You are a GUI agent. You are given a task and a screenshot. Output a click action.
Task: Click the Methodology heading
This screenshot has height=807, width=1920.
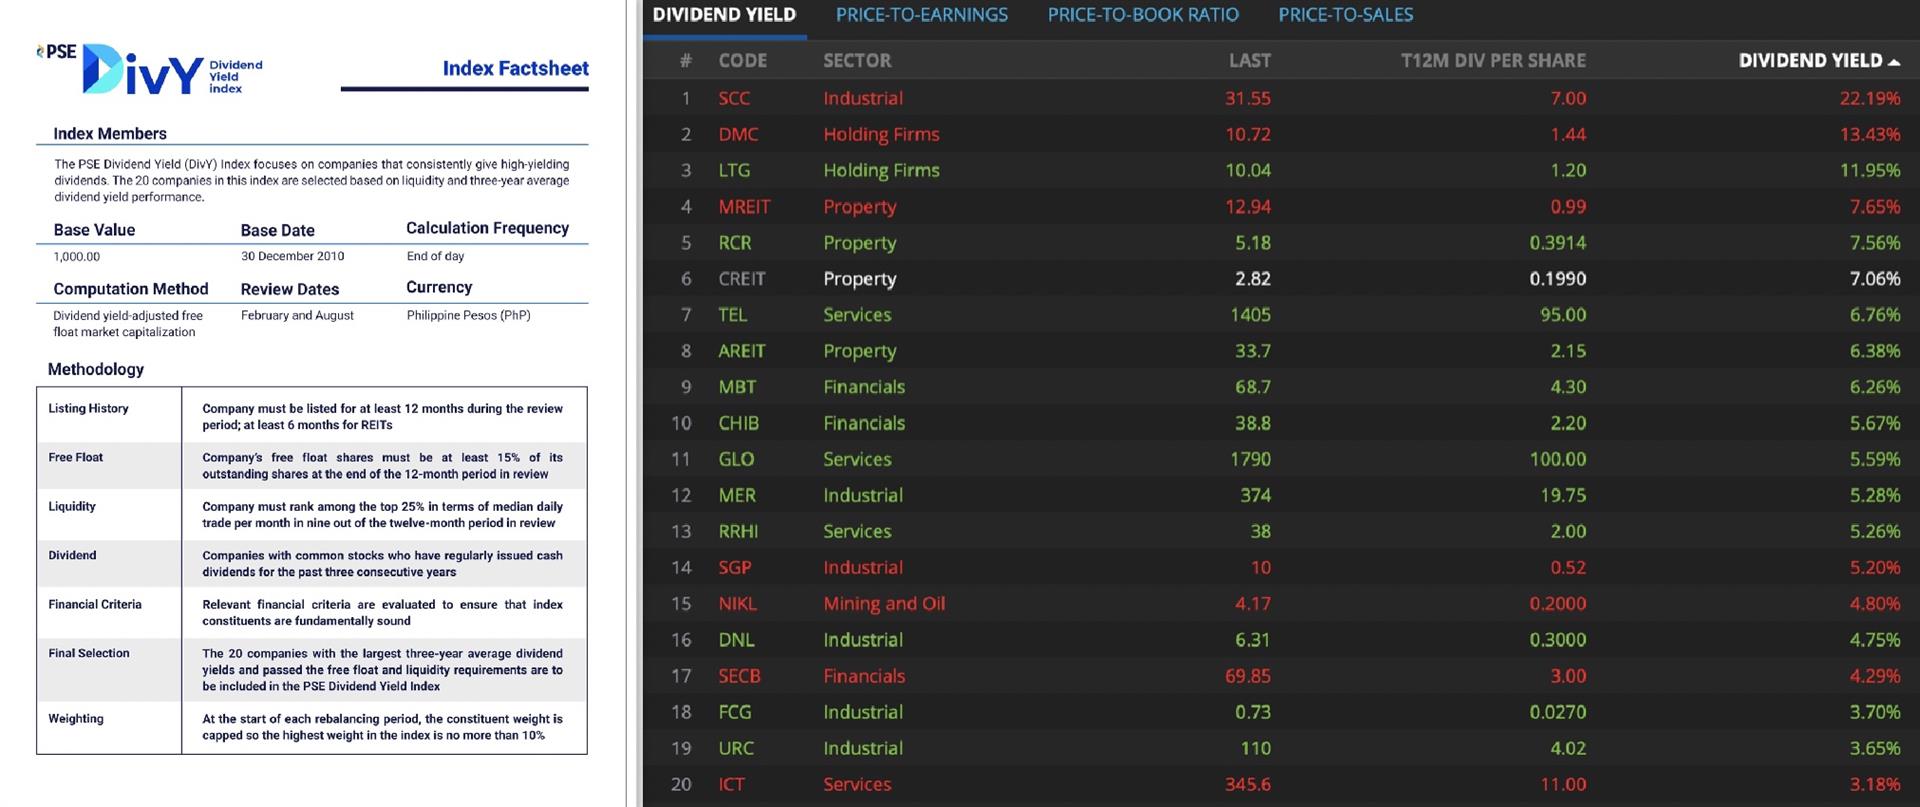click(96, 369)
